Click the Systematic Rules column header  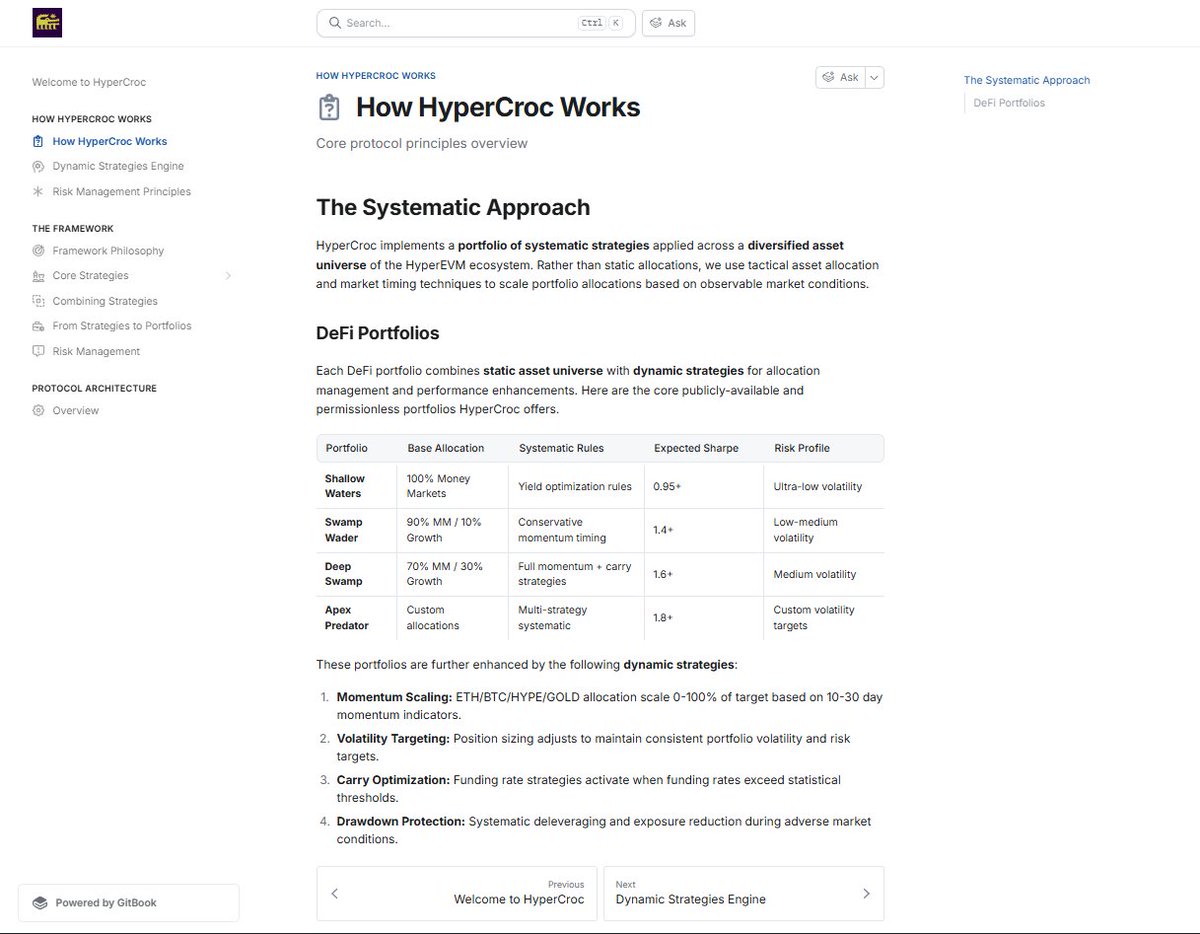pos(561,448)
